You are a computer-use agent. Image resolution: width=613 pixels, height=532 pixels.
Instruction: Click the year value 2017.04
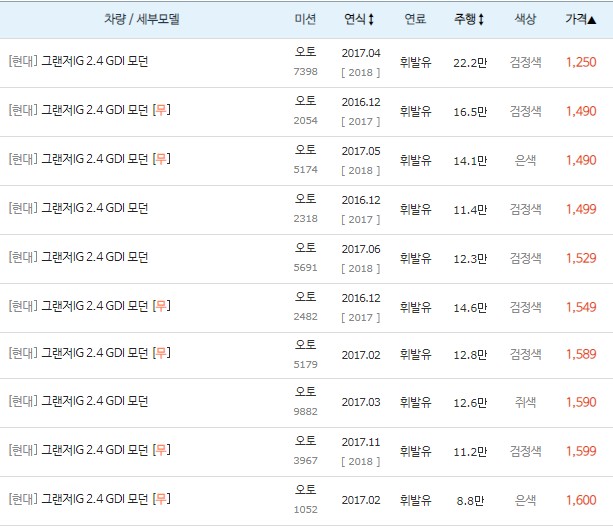(361, 53)
